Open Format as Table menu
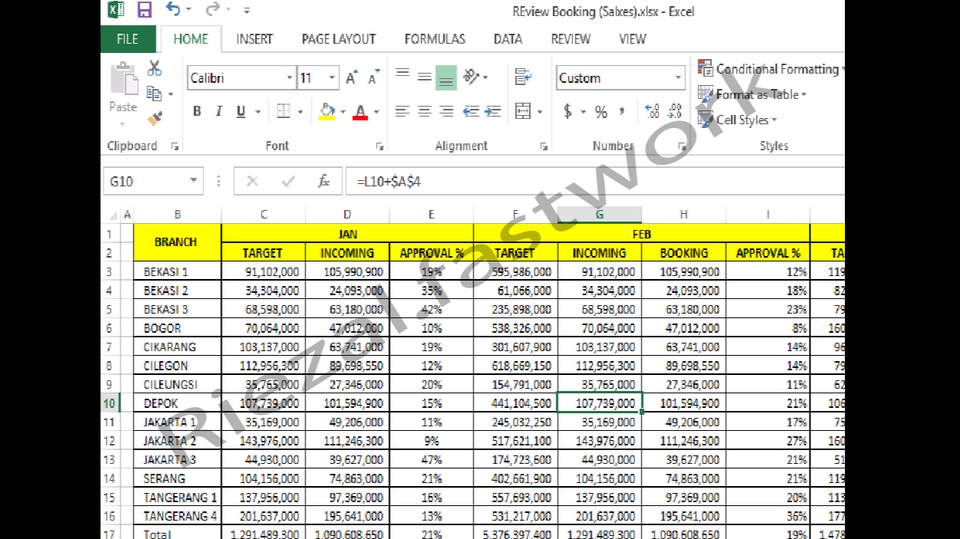 (x=752, y=94)
